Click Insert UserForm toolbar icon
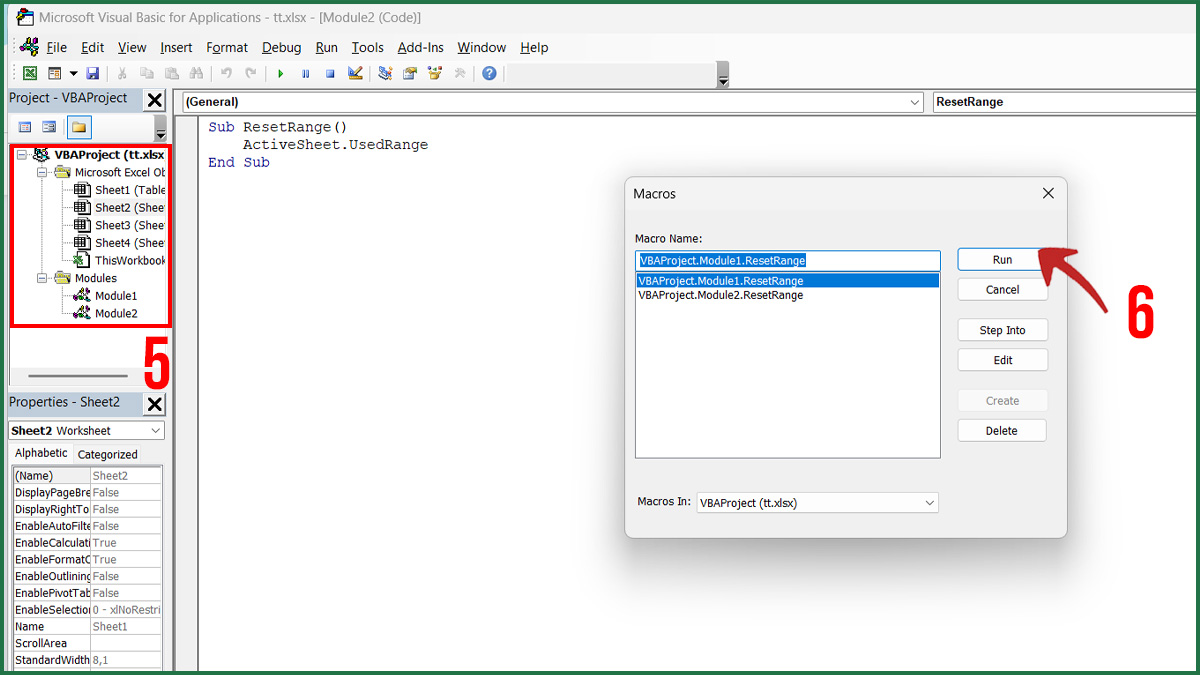 [x=55, y=73]
